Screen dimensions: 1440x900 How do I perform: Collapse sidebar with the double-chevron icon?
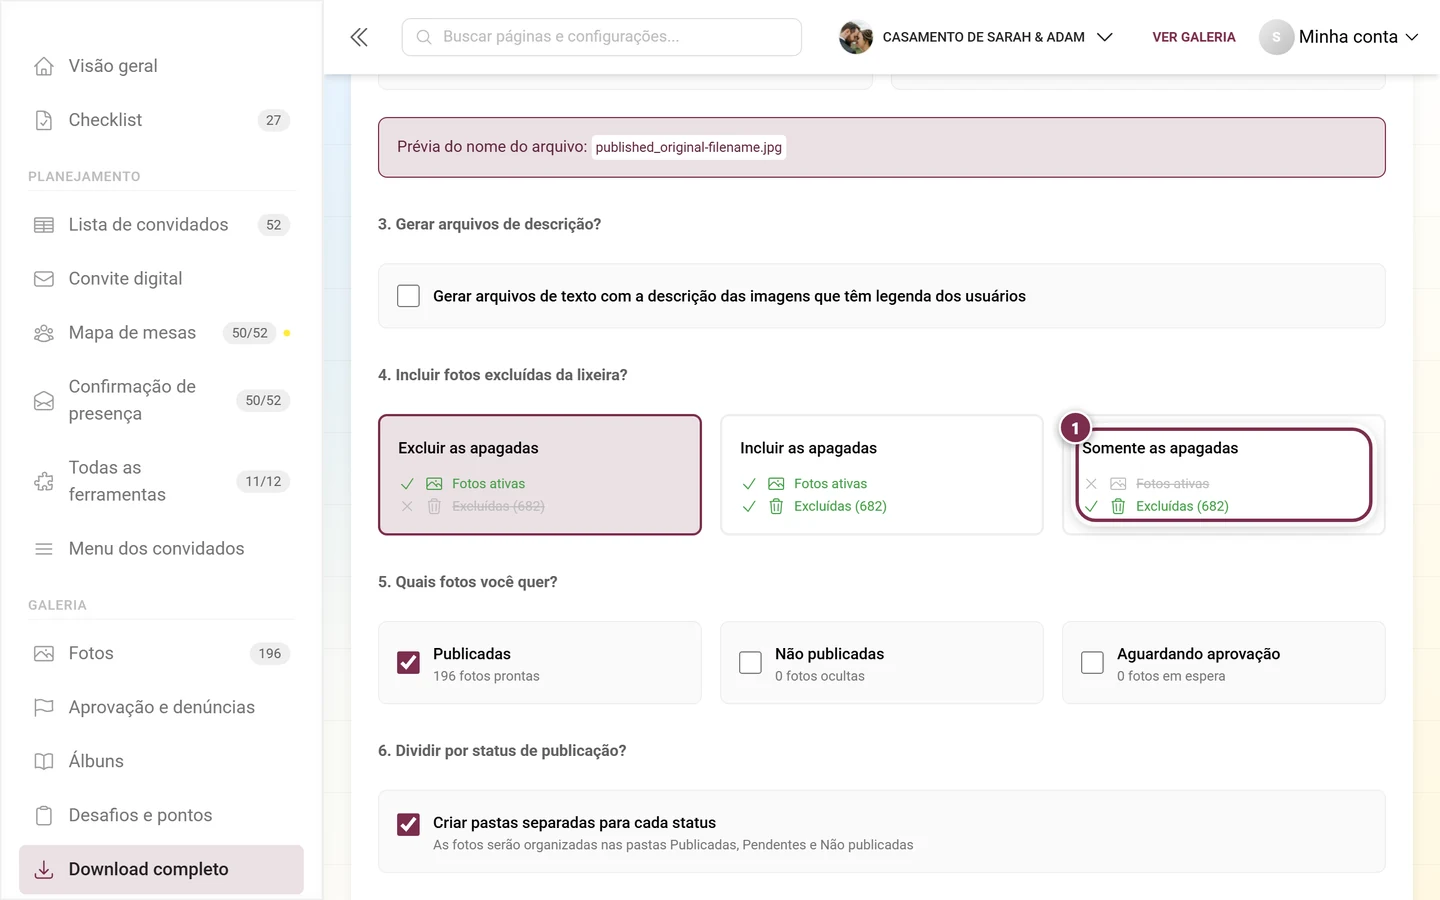(x=359, y=37)
